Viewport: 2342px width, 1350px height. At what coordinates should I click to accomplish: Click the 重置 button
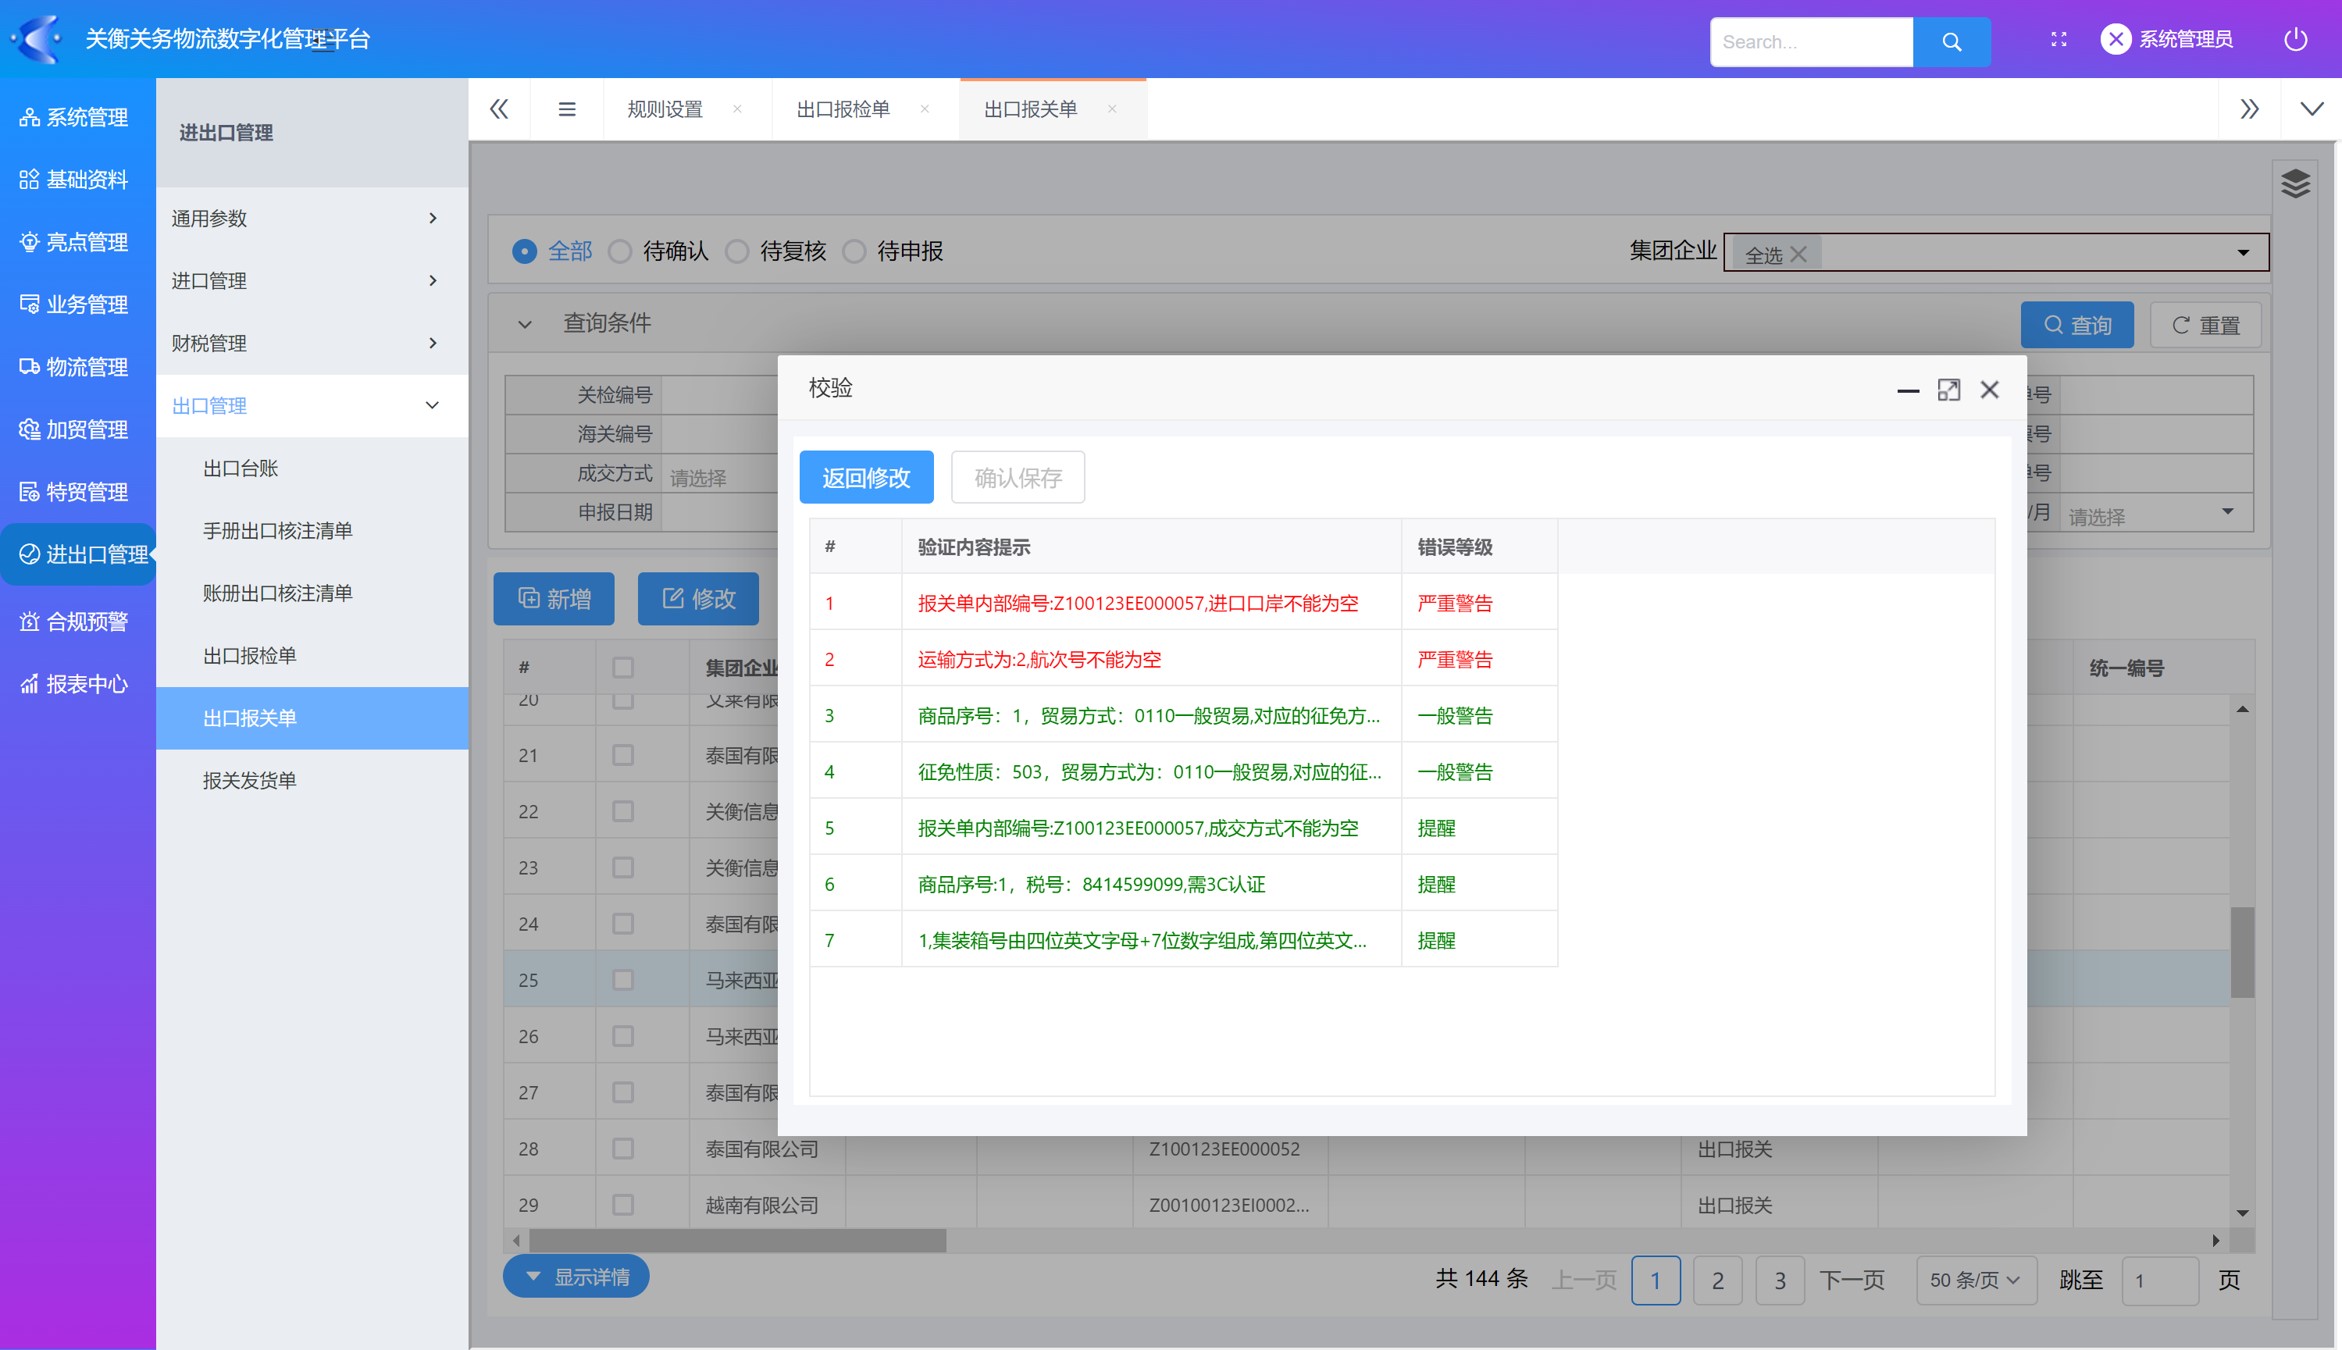click(x=2206, y=325)
